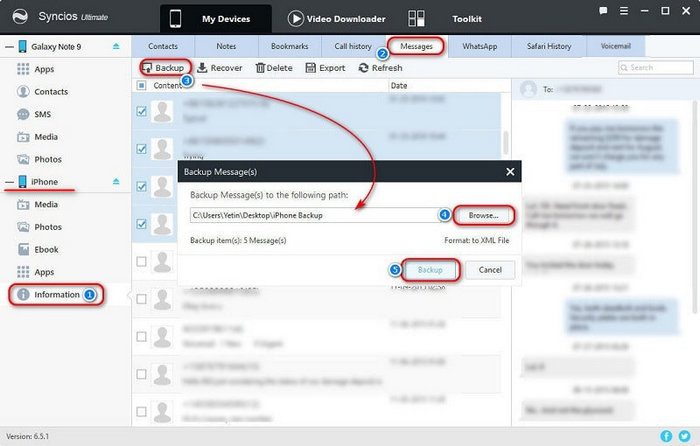700x446 pixels.
Task: Uncheck the second message checkbox
Action: pos(141,149)
